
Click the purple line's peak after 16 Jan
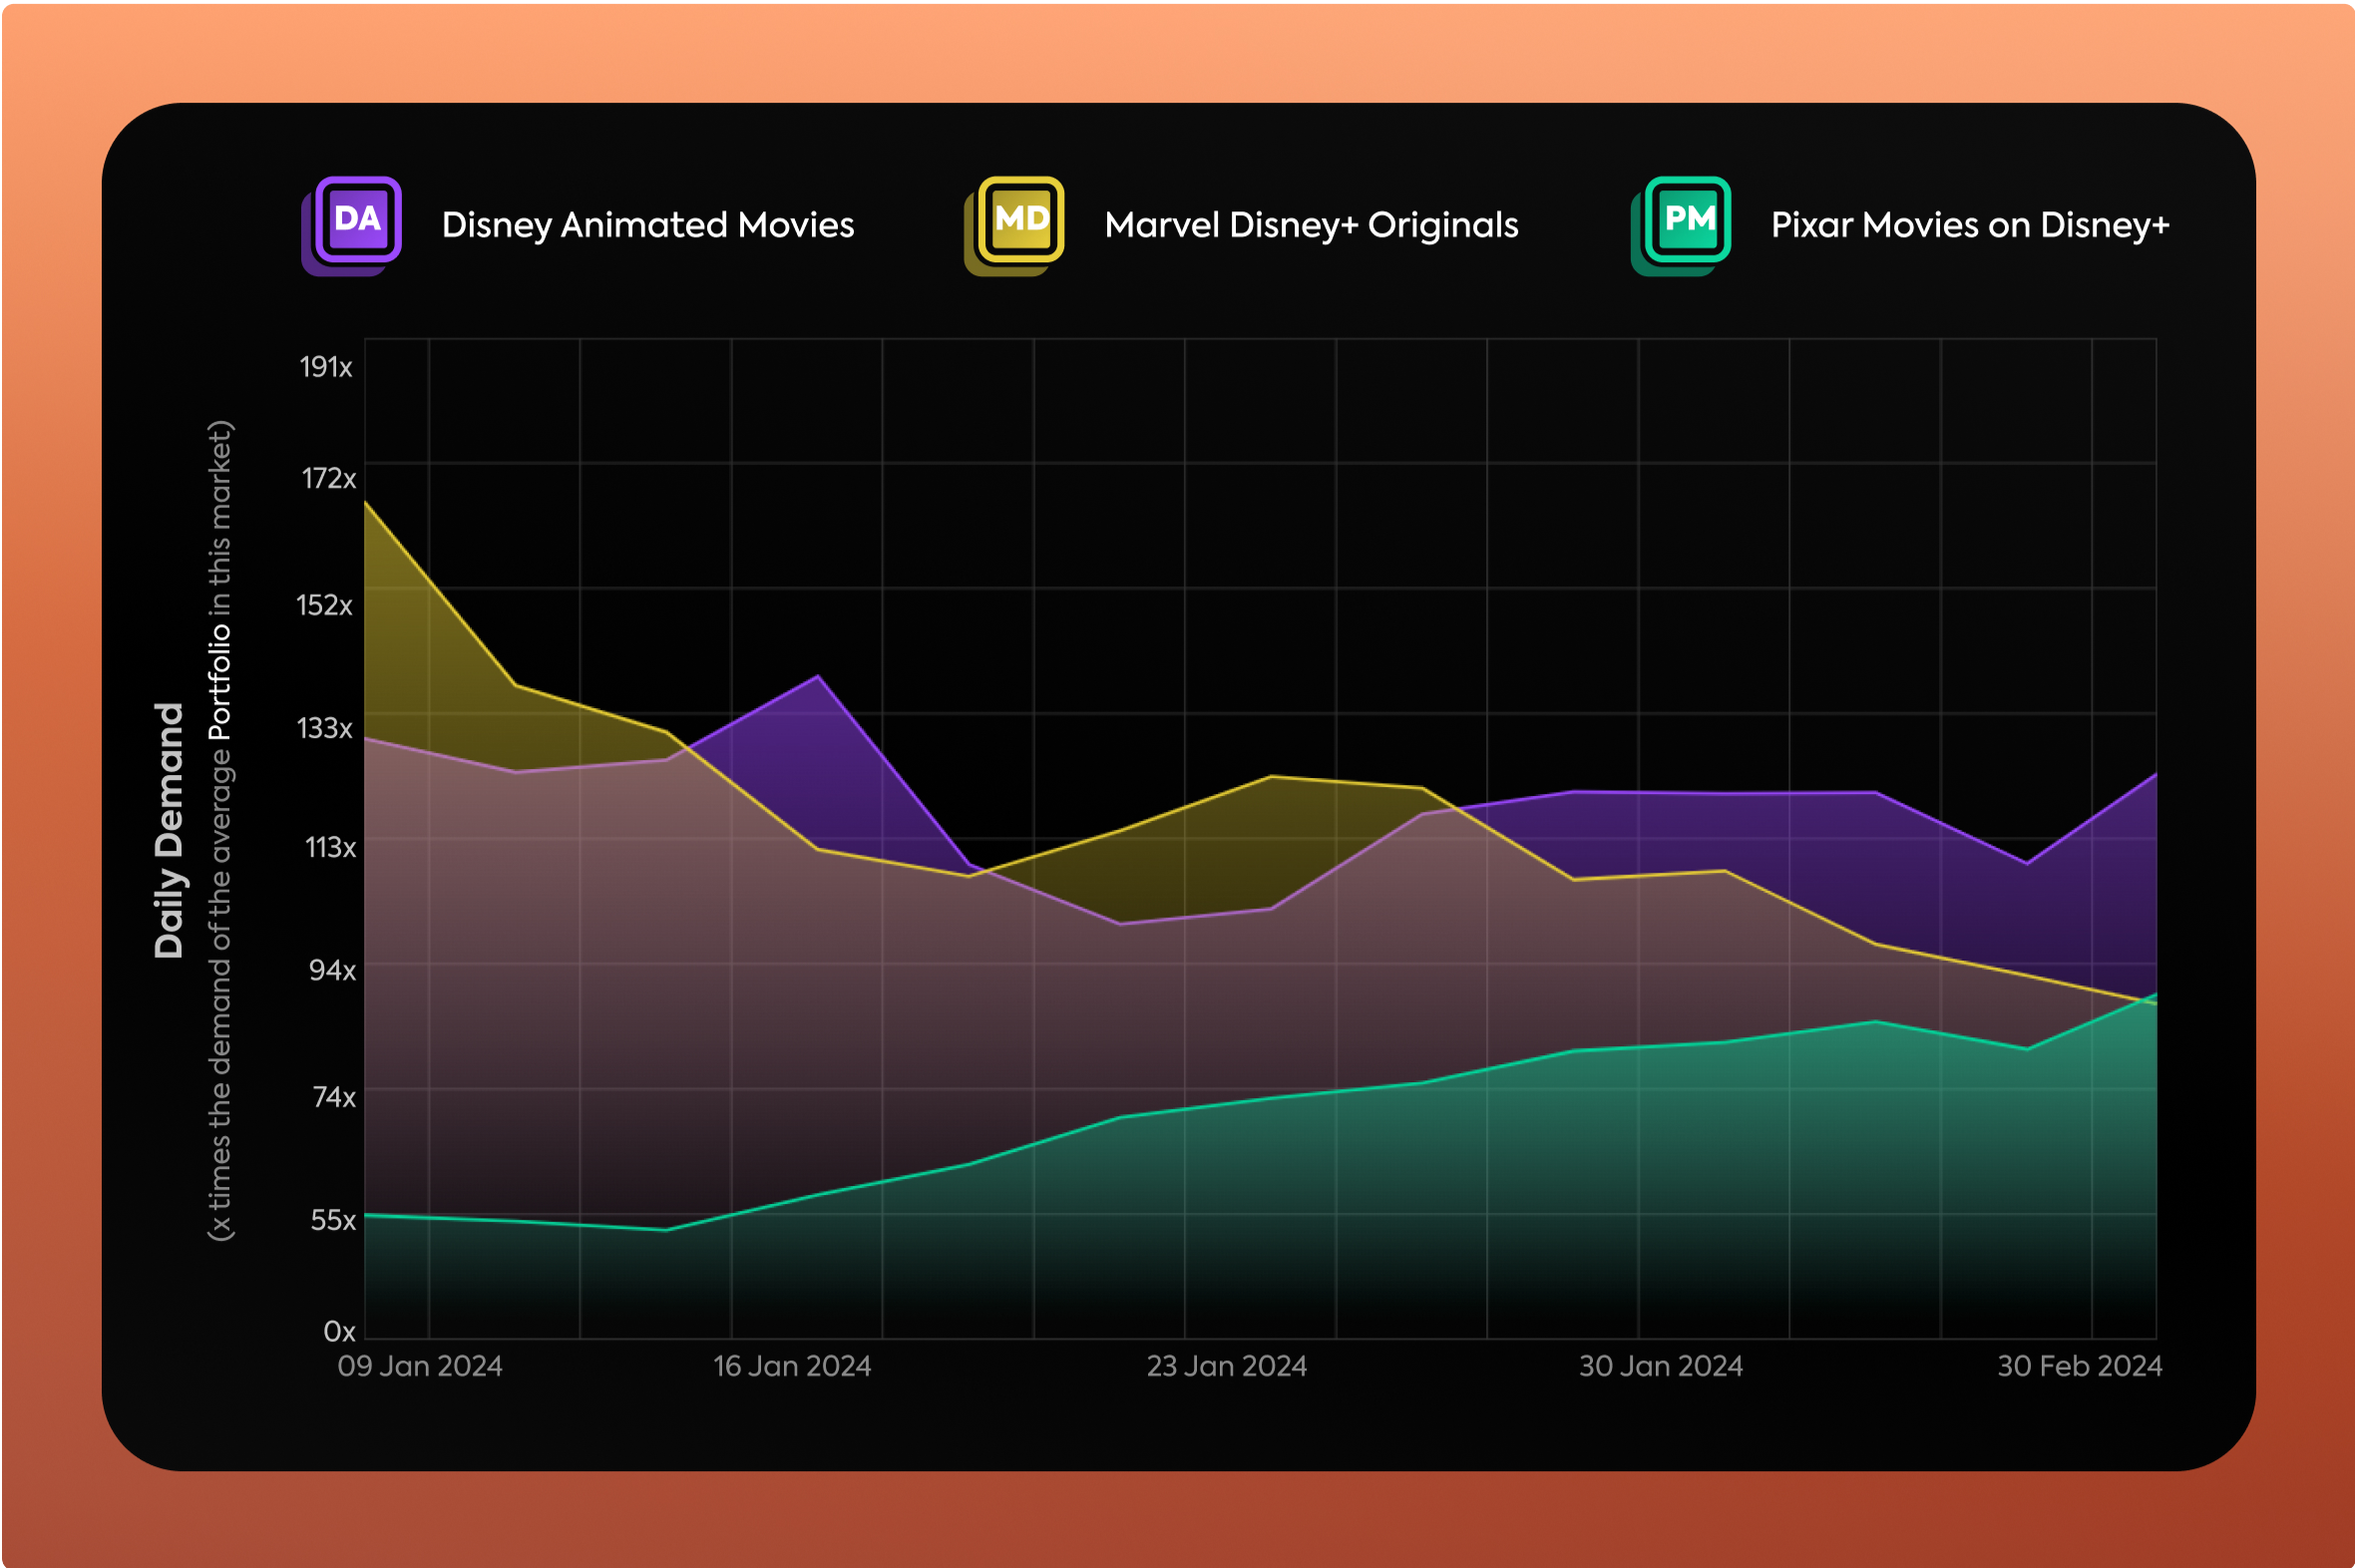point(818,677)
